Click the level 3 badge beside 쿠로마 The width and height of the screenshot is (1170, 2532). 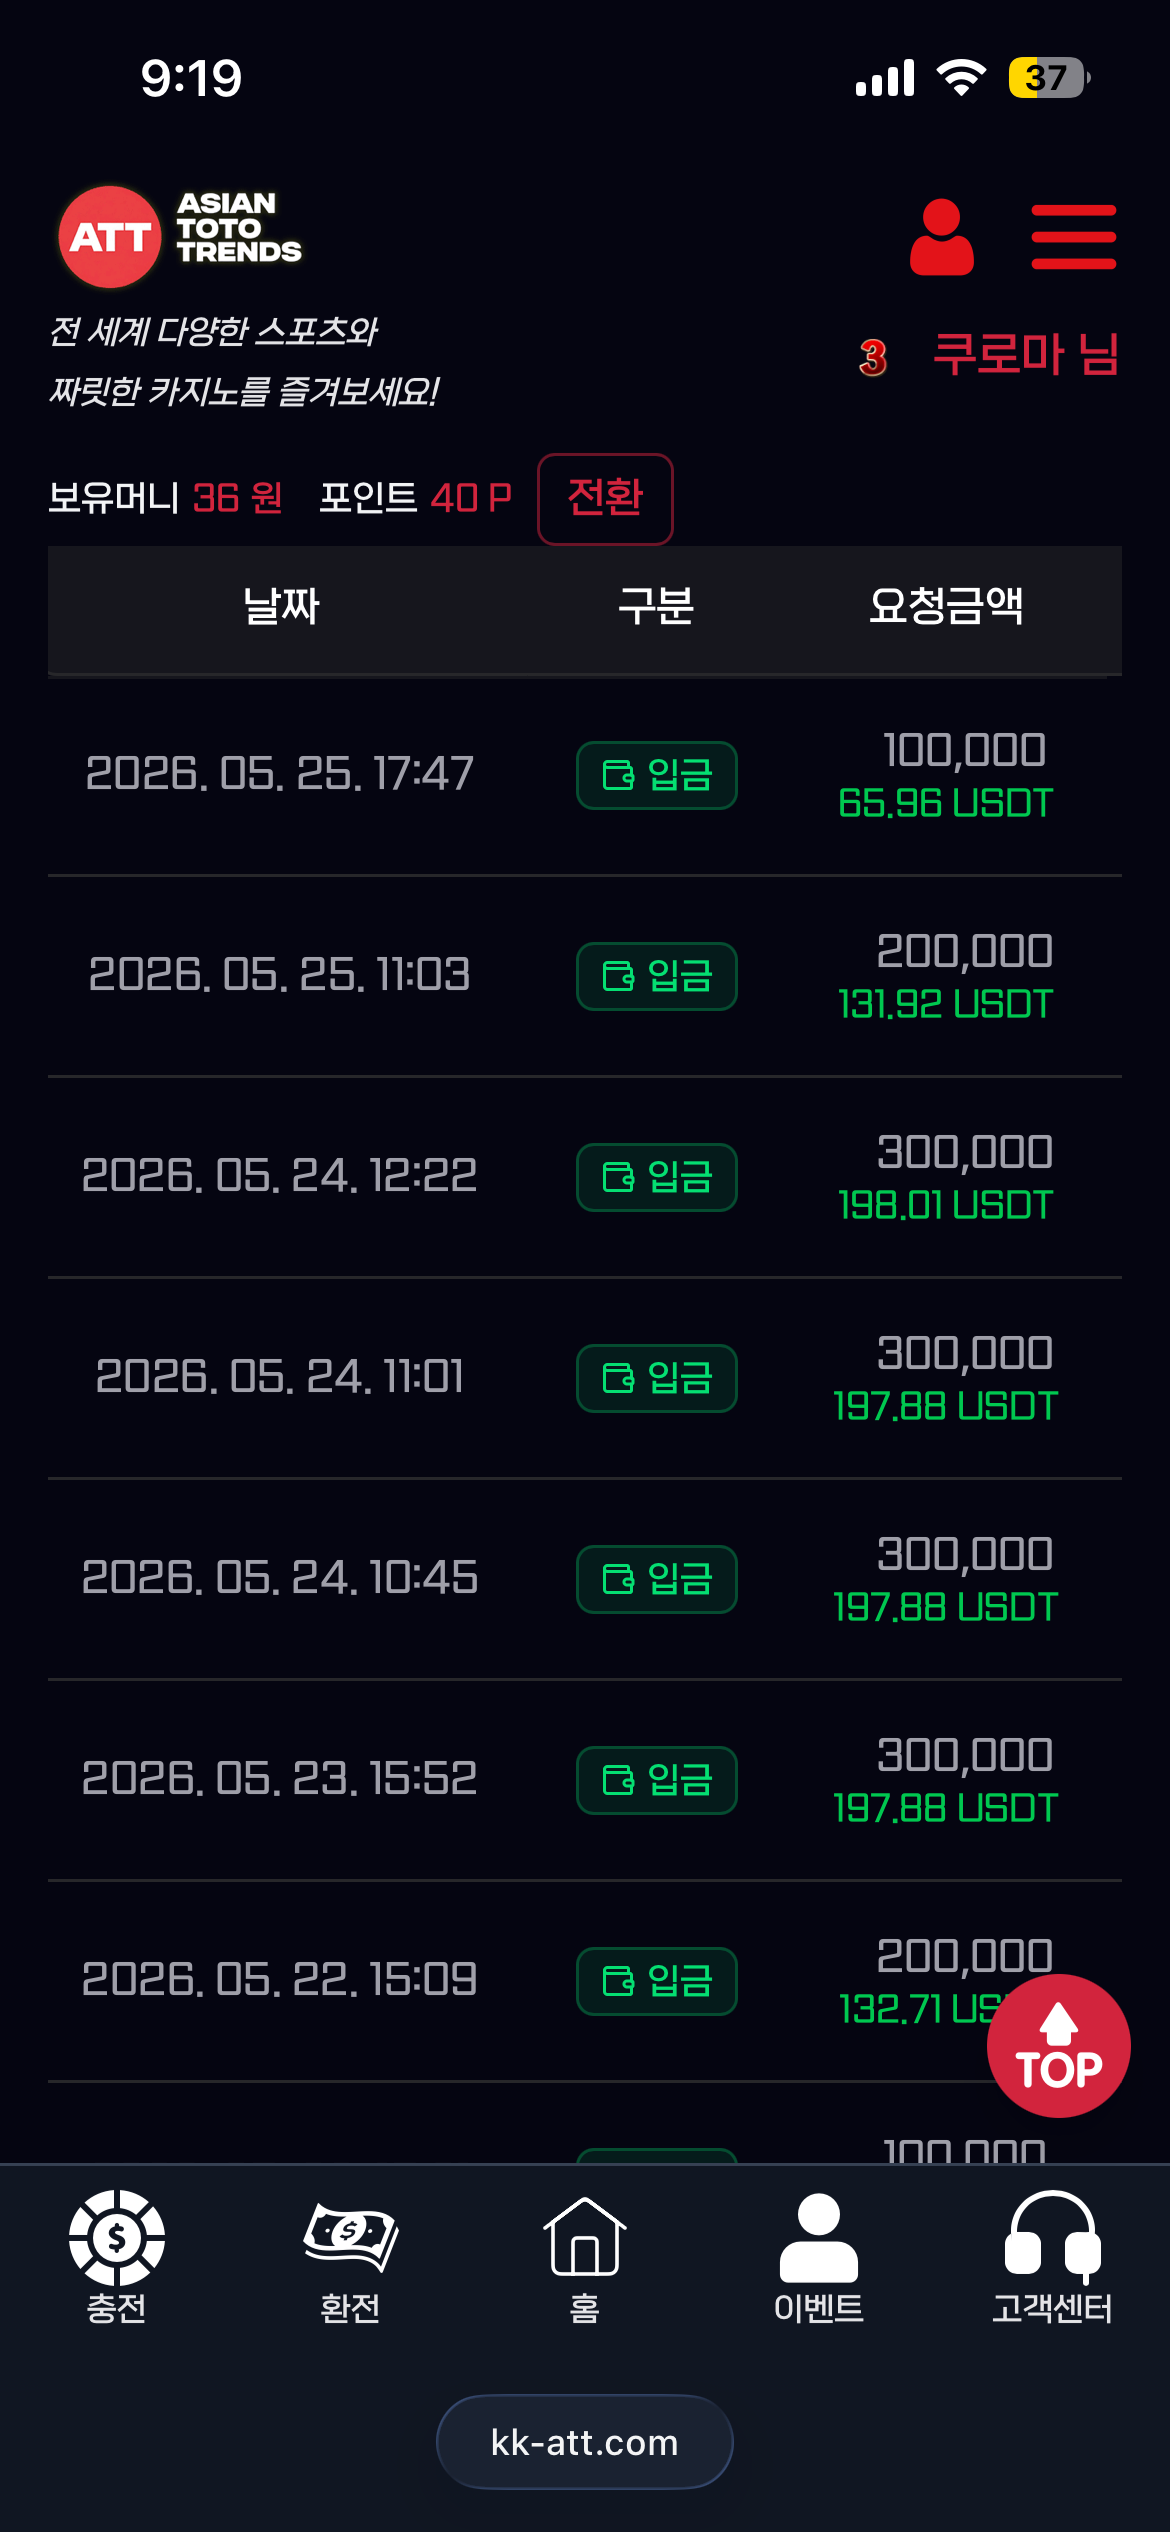pos(873,357)
